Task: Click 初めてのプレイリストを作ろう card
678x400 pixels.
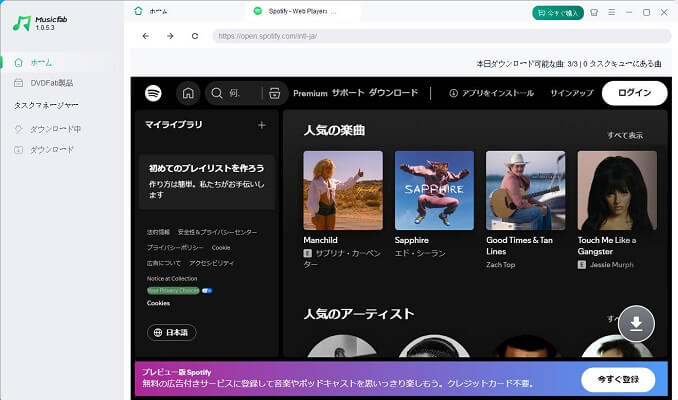Action: [207, 182]
